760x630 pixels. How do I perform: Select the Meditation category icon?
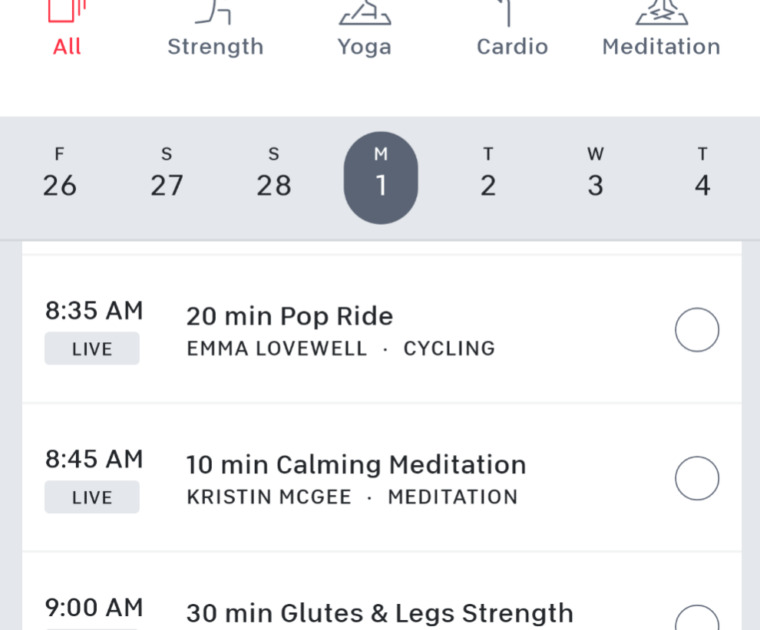pyautogui.click(x=660, y=12)
